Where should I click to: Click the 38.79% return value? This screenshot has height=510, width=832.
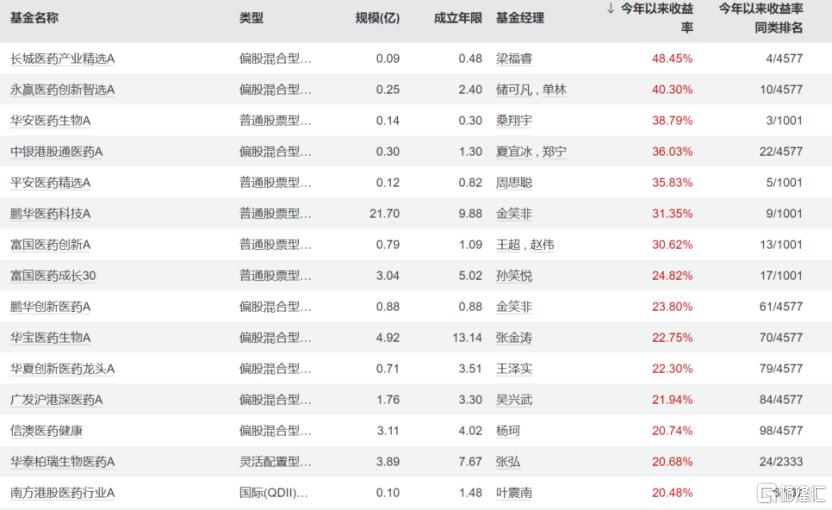click(x=672, y=120)
